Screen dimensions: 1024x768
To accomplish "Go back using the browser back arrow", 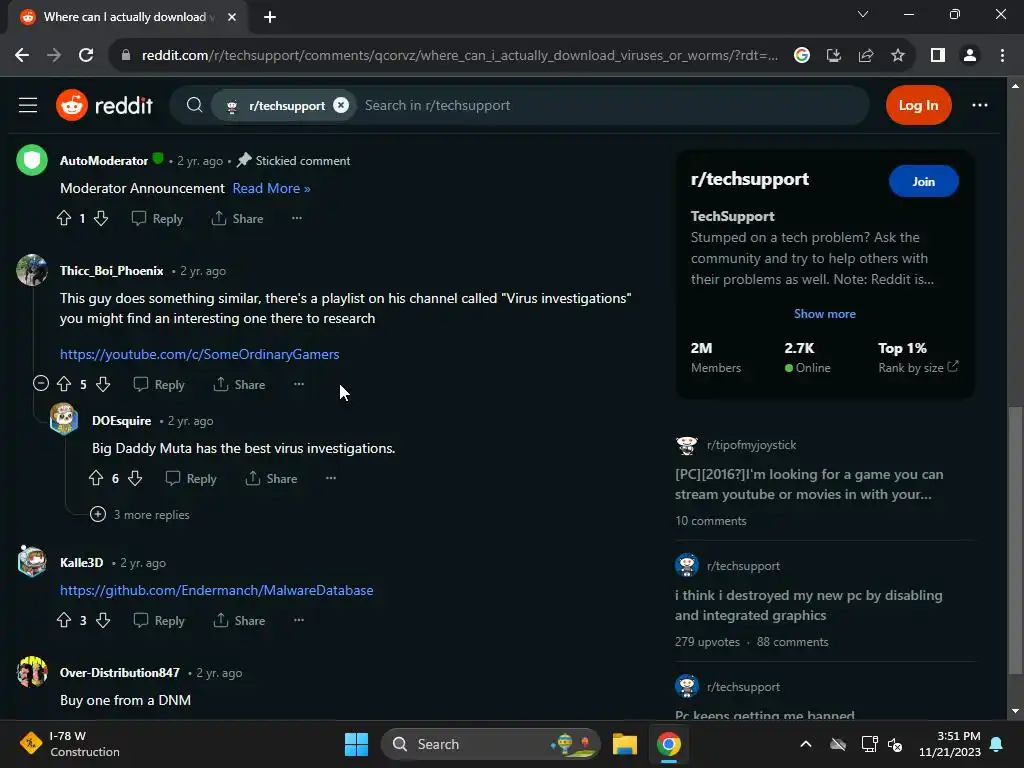I will 22,55.
